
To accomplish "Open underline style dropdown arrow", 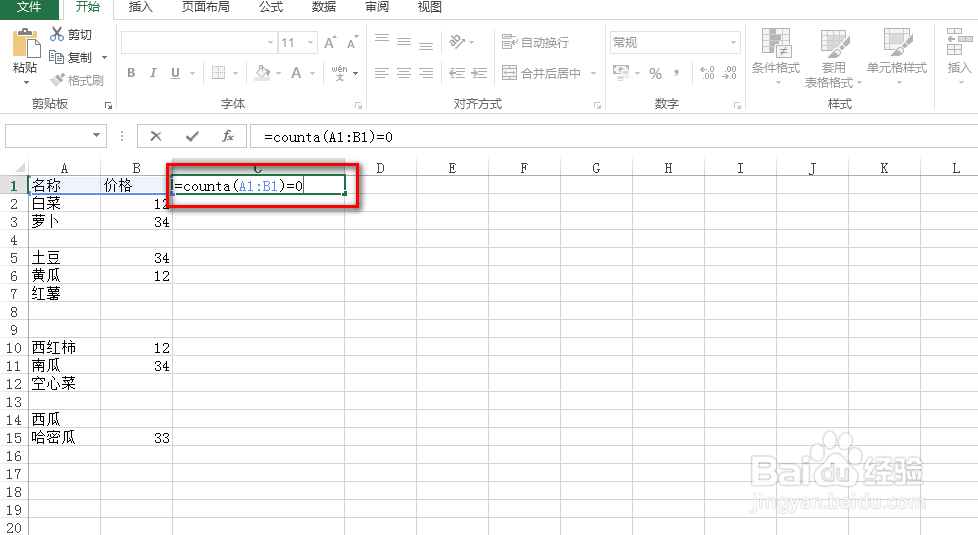I will (x=192, y=73).
